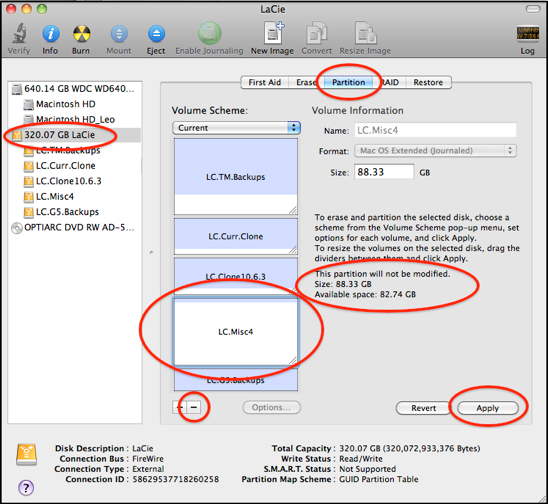548x504 pixels.
Task: Select LC.TM.Backups in the sidebar
Action: tap(75, 150)
